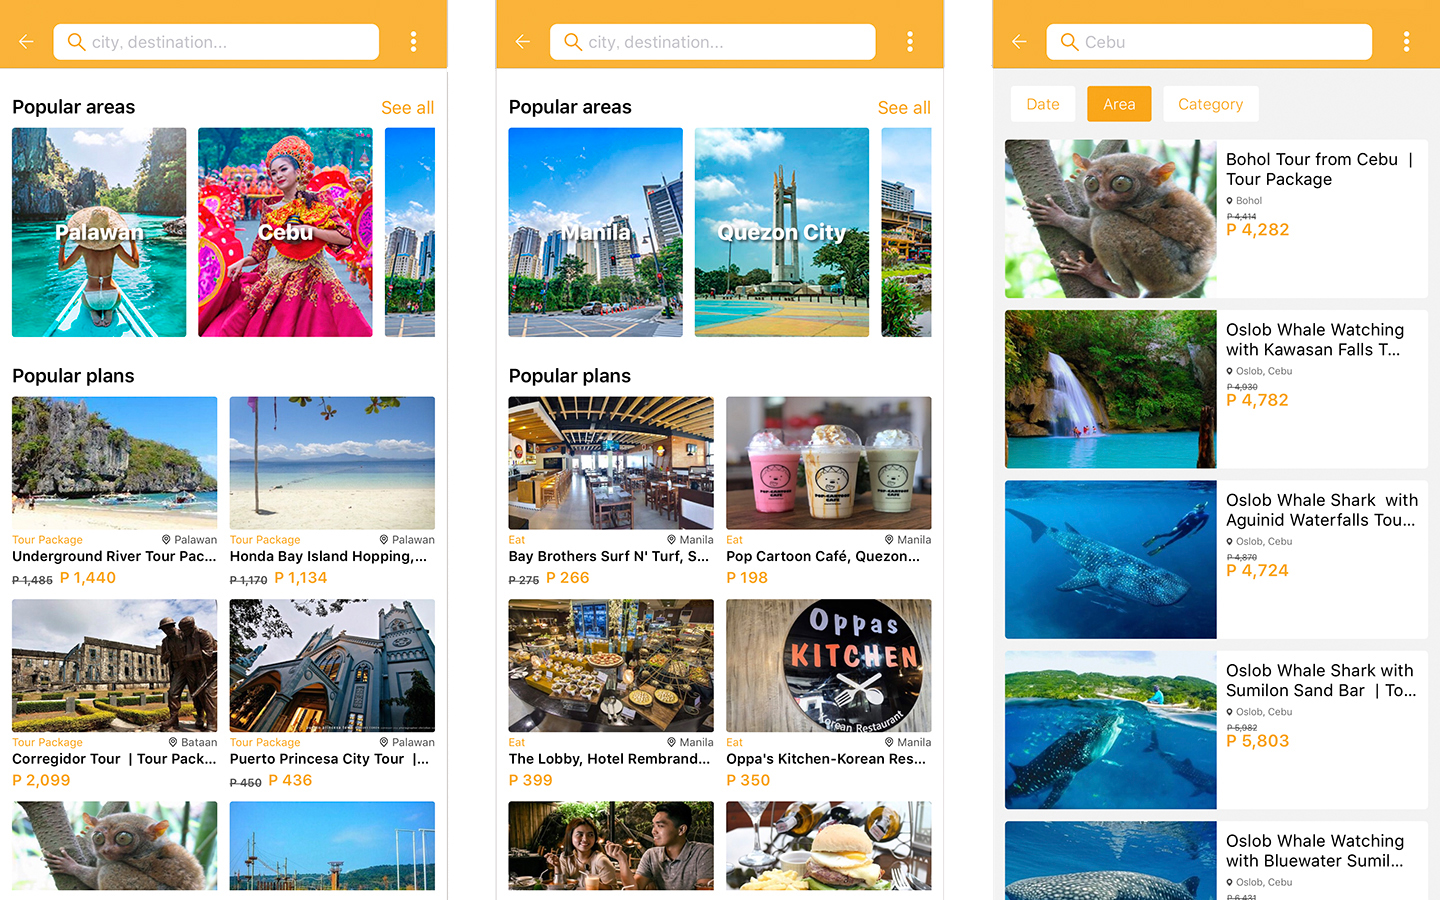Select Bohol Tour from Cebu listing
The height and width of the screenshot is (900, 1440).
pyautogui.click(x=1215, y=219)
